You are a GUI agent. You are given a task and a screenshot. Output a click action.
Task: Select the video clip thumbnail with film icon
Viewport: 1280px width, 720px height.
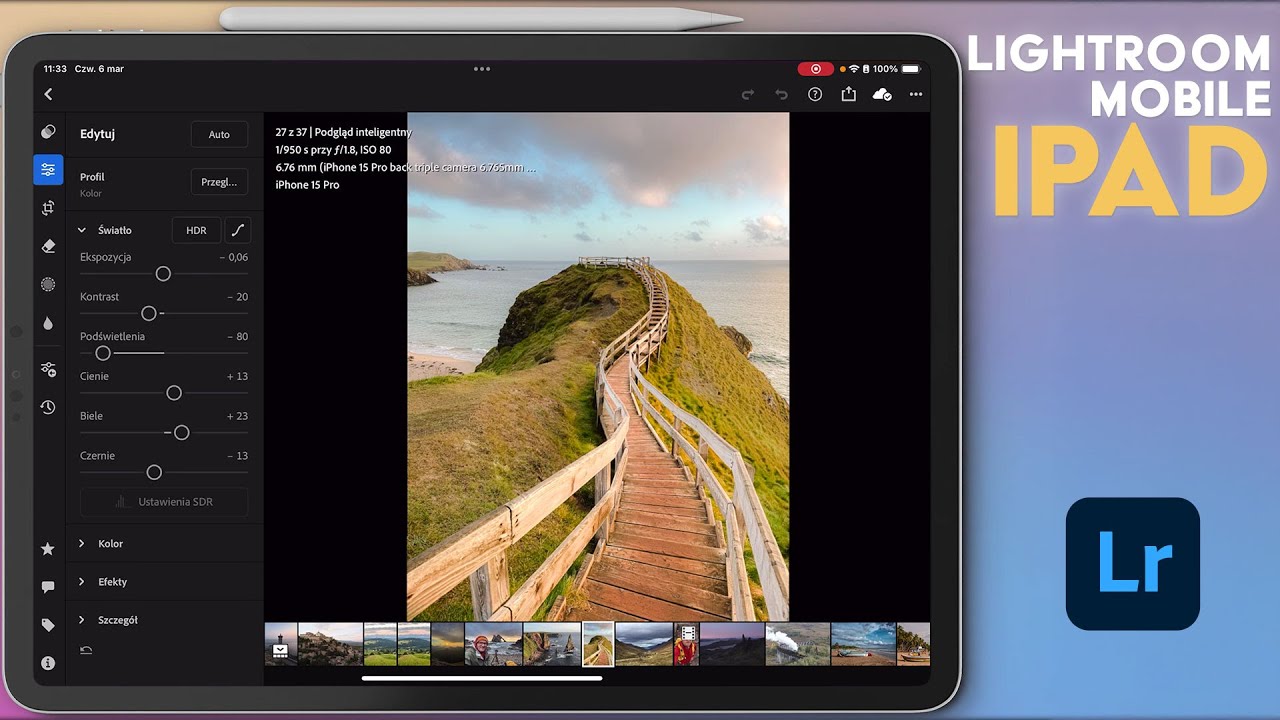click(x=686, y=644)
